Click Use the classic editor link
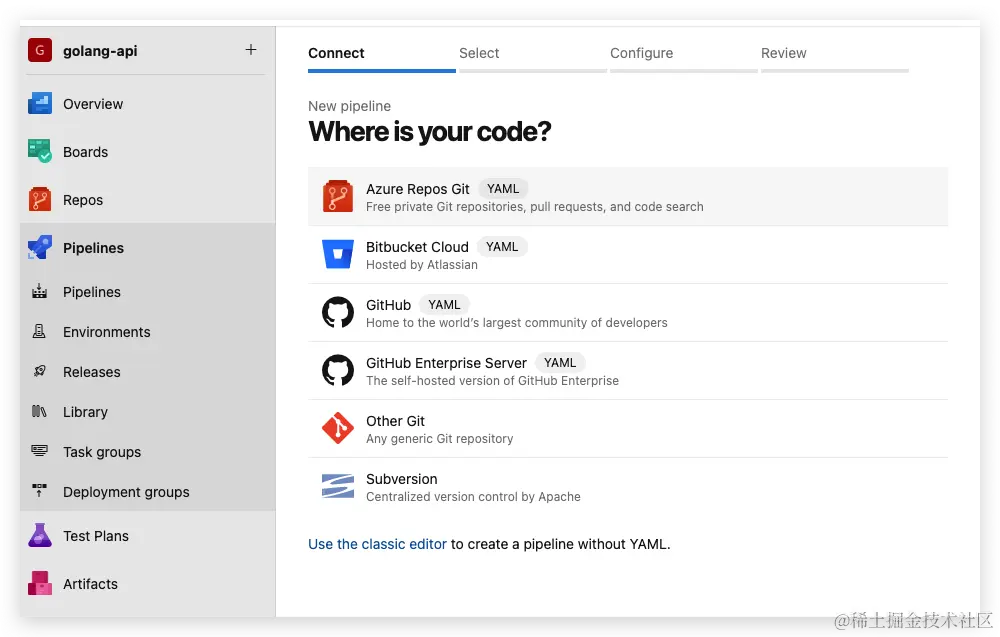Viewport: 1000px width, 637px height. pyautogui.click(x=378, y=544)
